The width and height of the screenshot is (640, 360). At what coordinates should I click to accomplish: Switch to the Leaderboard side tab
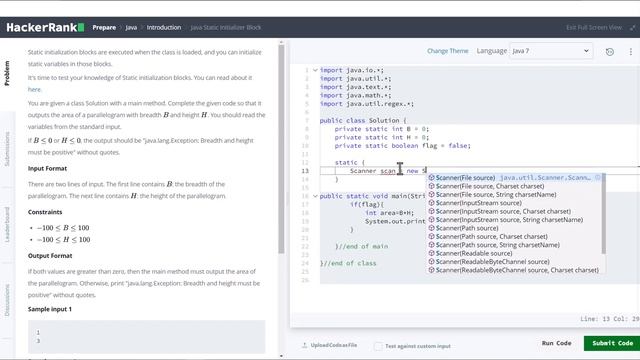click(x=7, y=224)
